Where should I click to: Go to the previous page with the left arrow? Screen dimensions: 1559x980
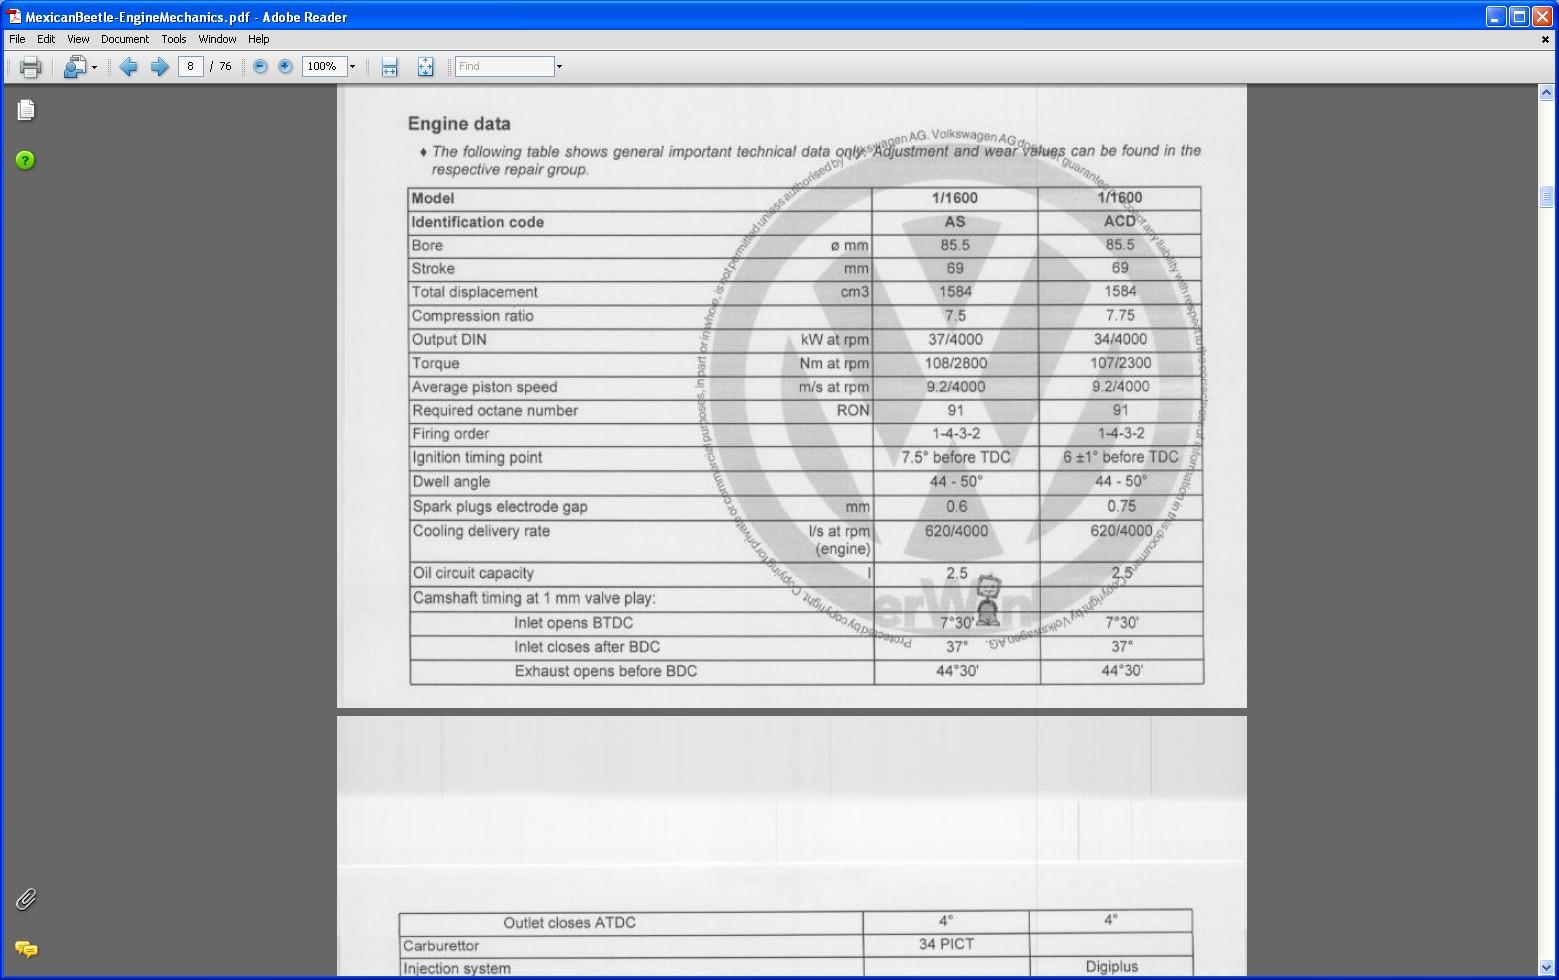128,67
